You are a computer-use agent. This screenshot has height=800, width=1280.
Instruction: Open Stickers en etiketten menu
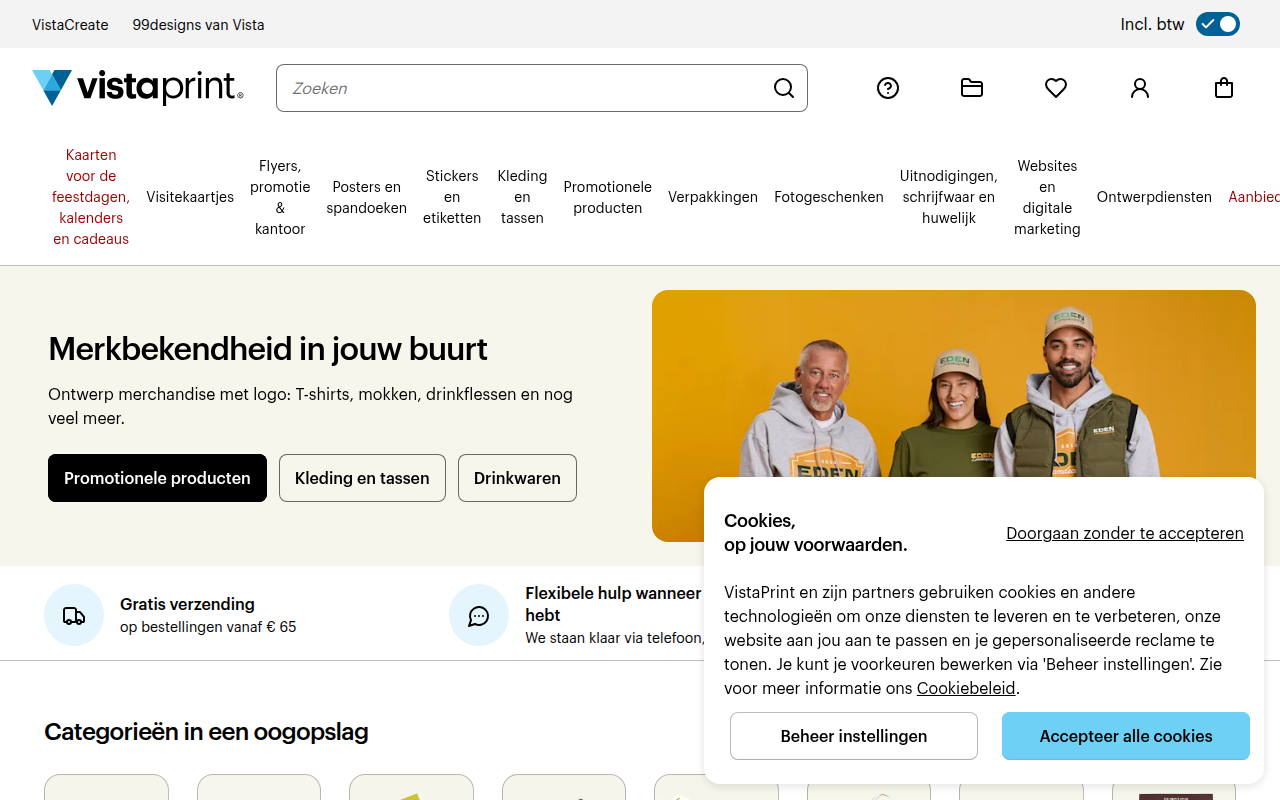pyautogui.click(x=452, y=197)
